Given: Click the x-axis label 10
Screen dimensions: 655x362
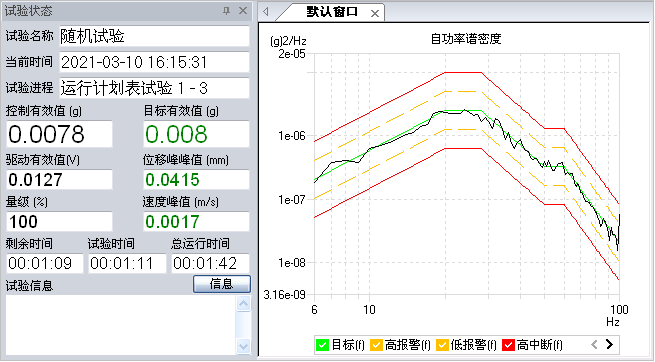Looking at the screenshot, I should [x=369, y=310].
